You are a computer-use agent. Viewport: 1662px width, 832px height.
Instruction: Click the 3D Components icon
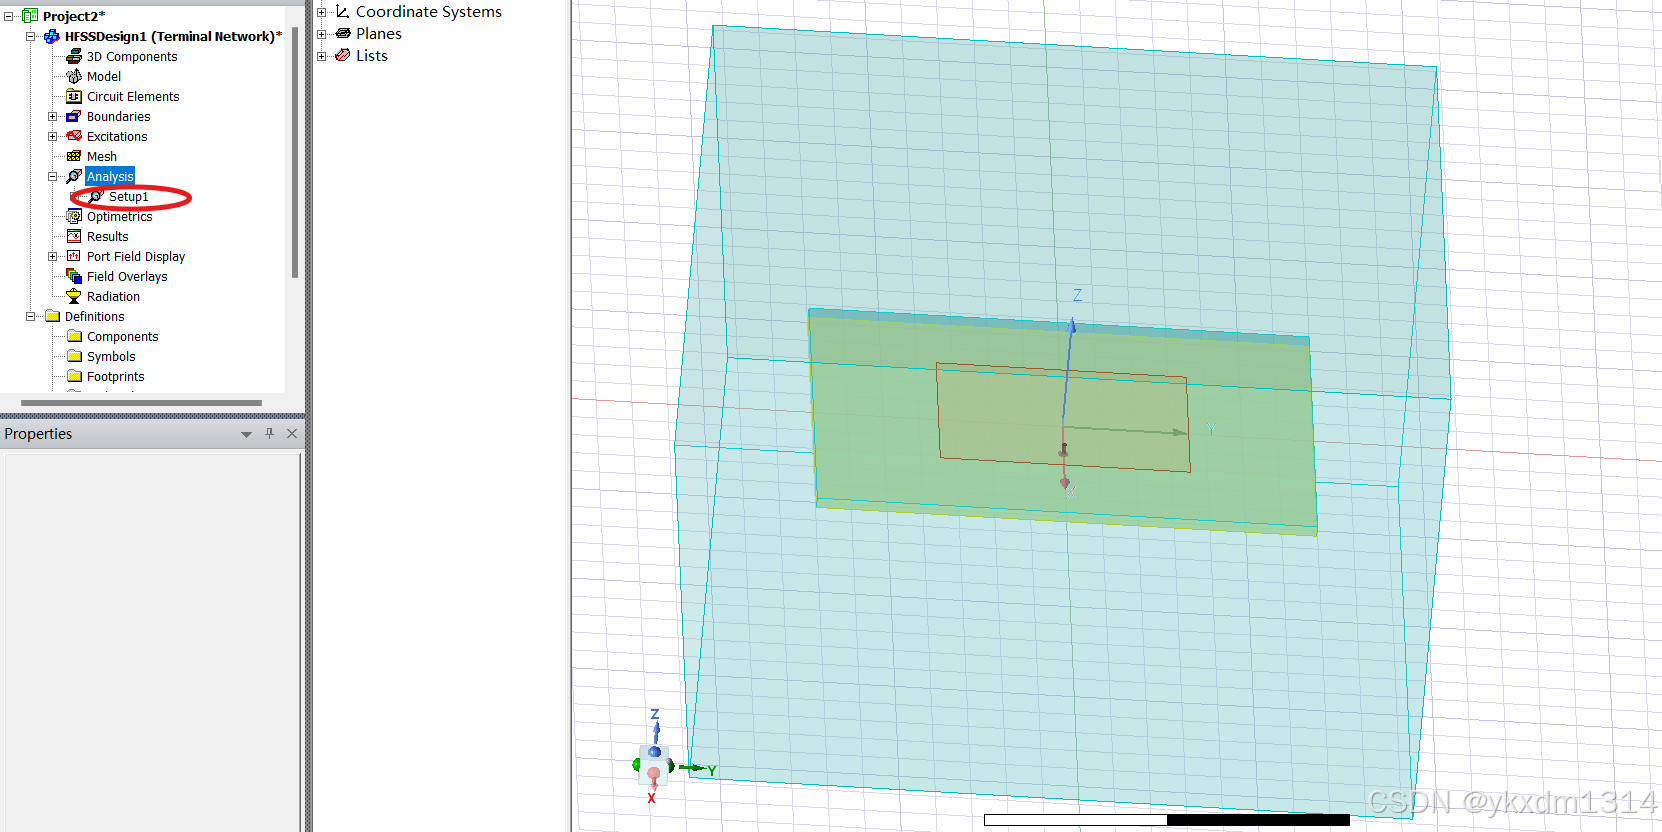pos(74,56)
